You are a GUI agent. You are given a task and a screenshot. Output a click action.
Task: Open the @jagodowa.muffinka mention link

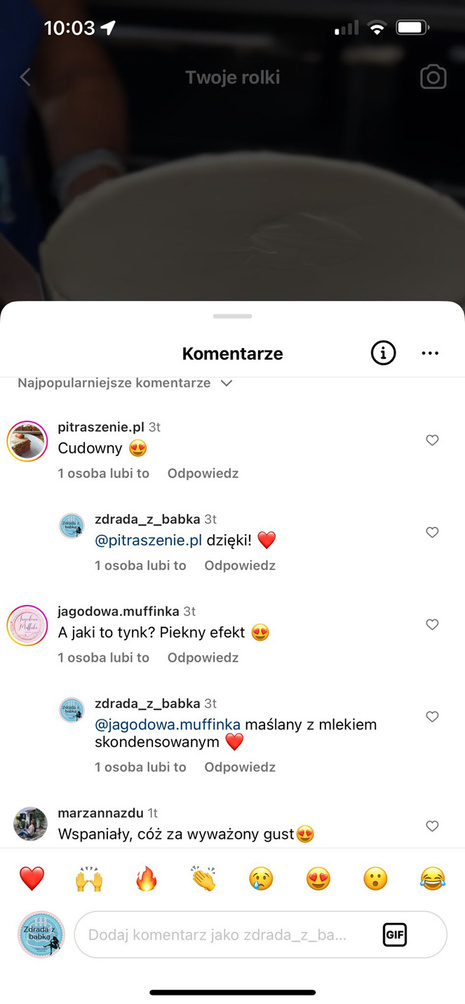168,724
